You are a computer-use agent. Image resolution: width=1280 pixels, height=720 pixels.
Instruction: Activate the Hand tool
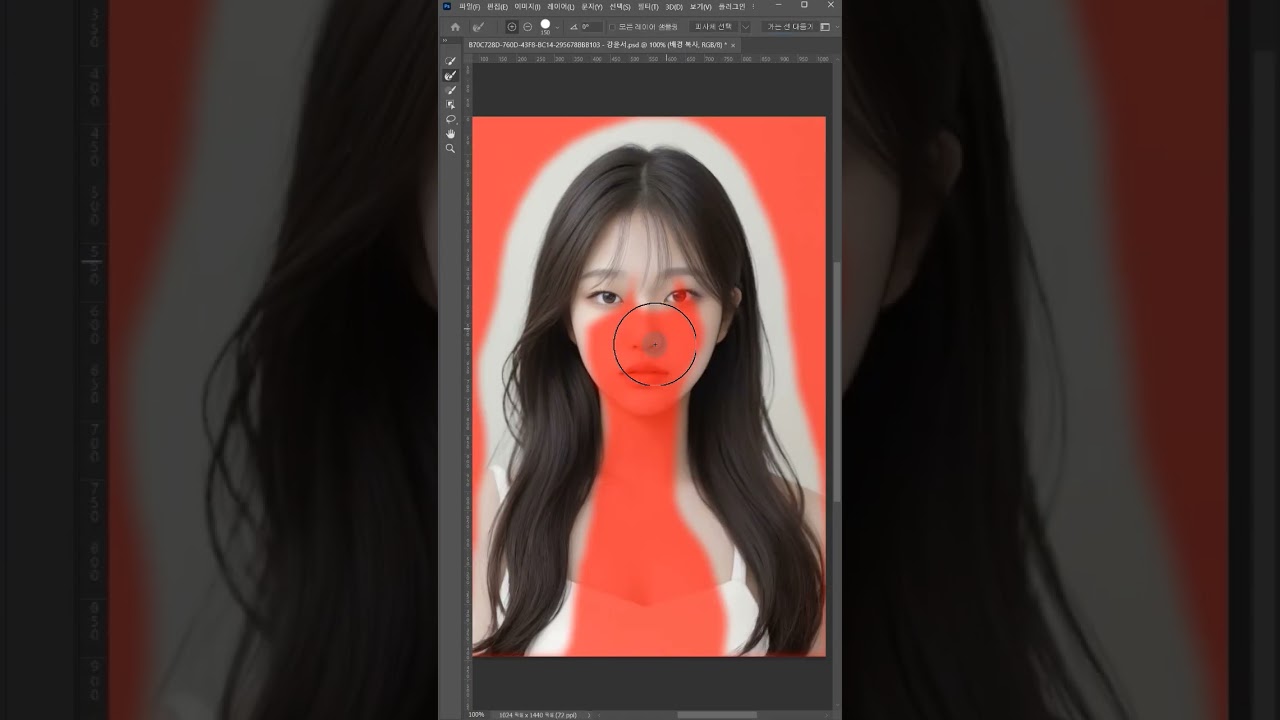[450, 133]
